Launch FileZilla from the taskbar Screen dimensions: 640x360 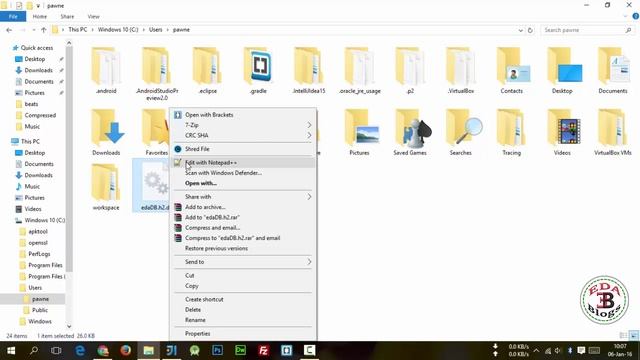(264, 351)
